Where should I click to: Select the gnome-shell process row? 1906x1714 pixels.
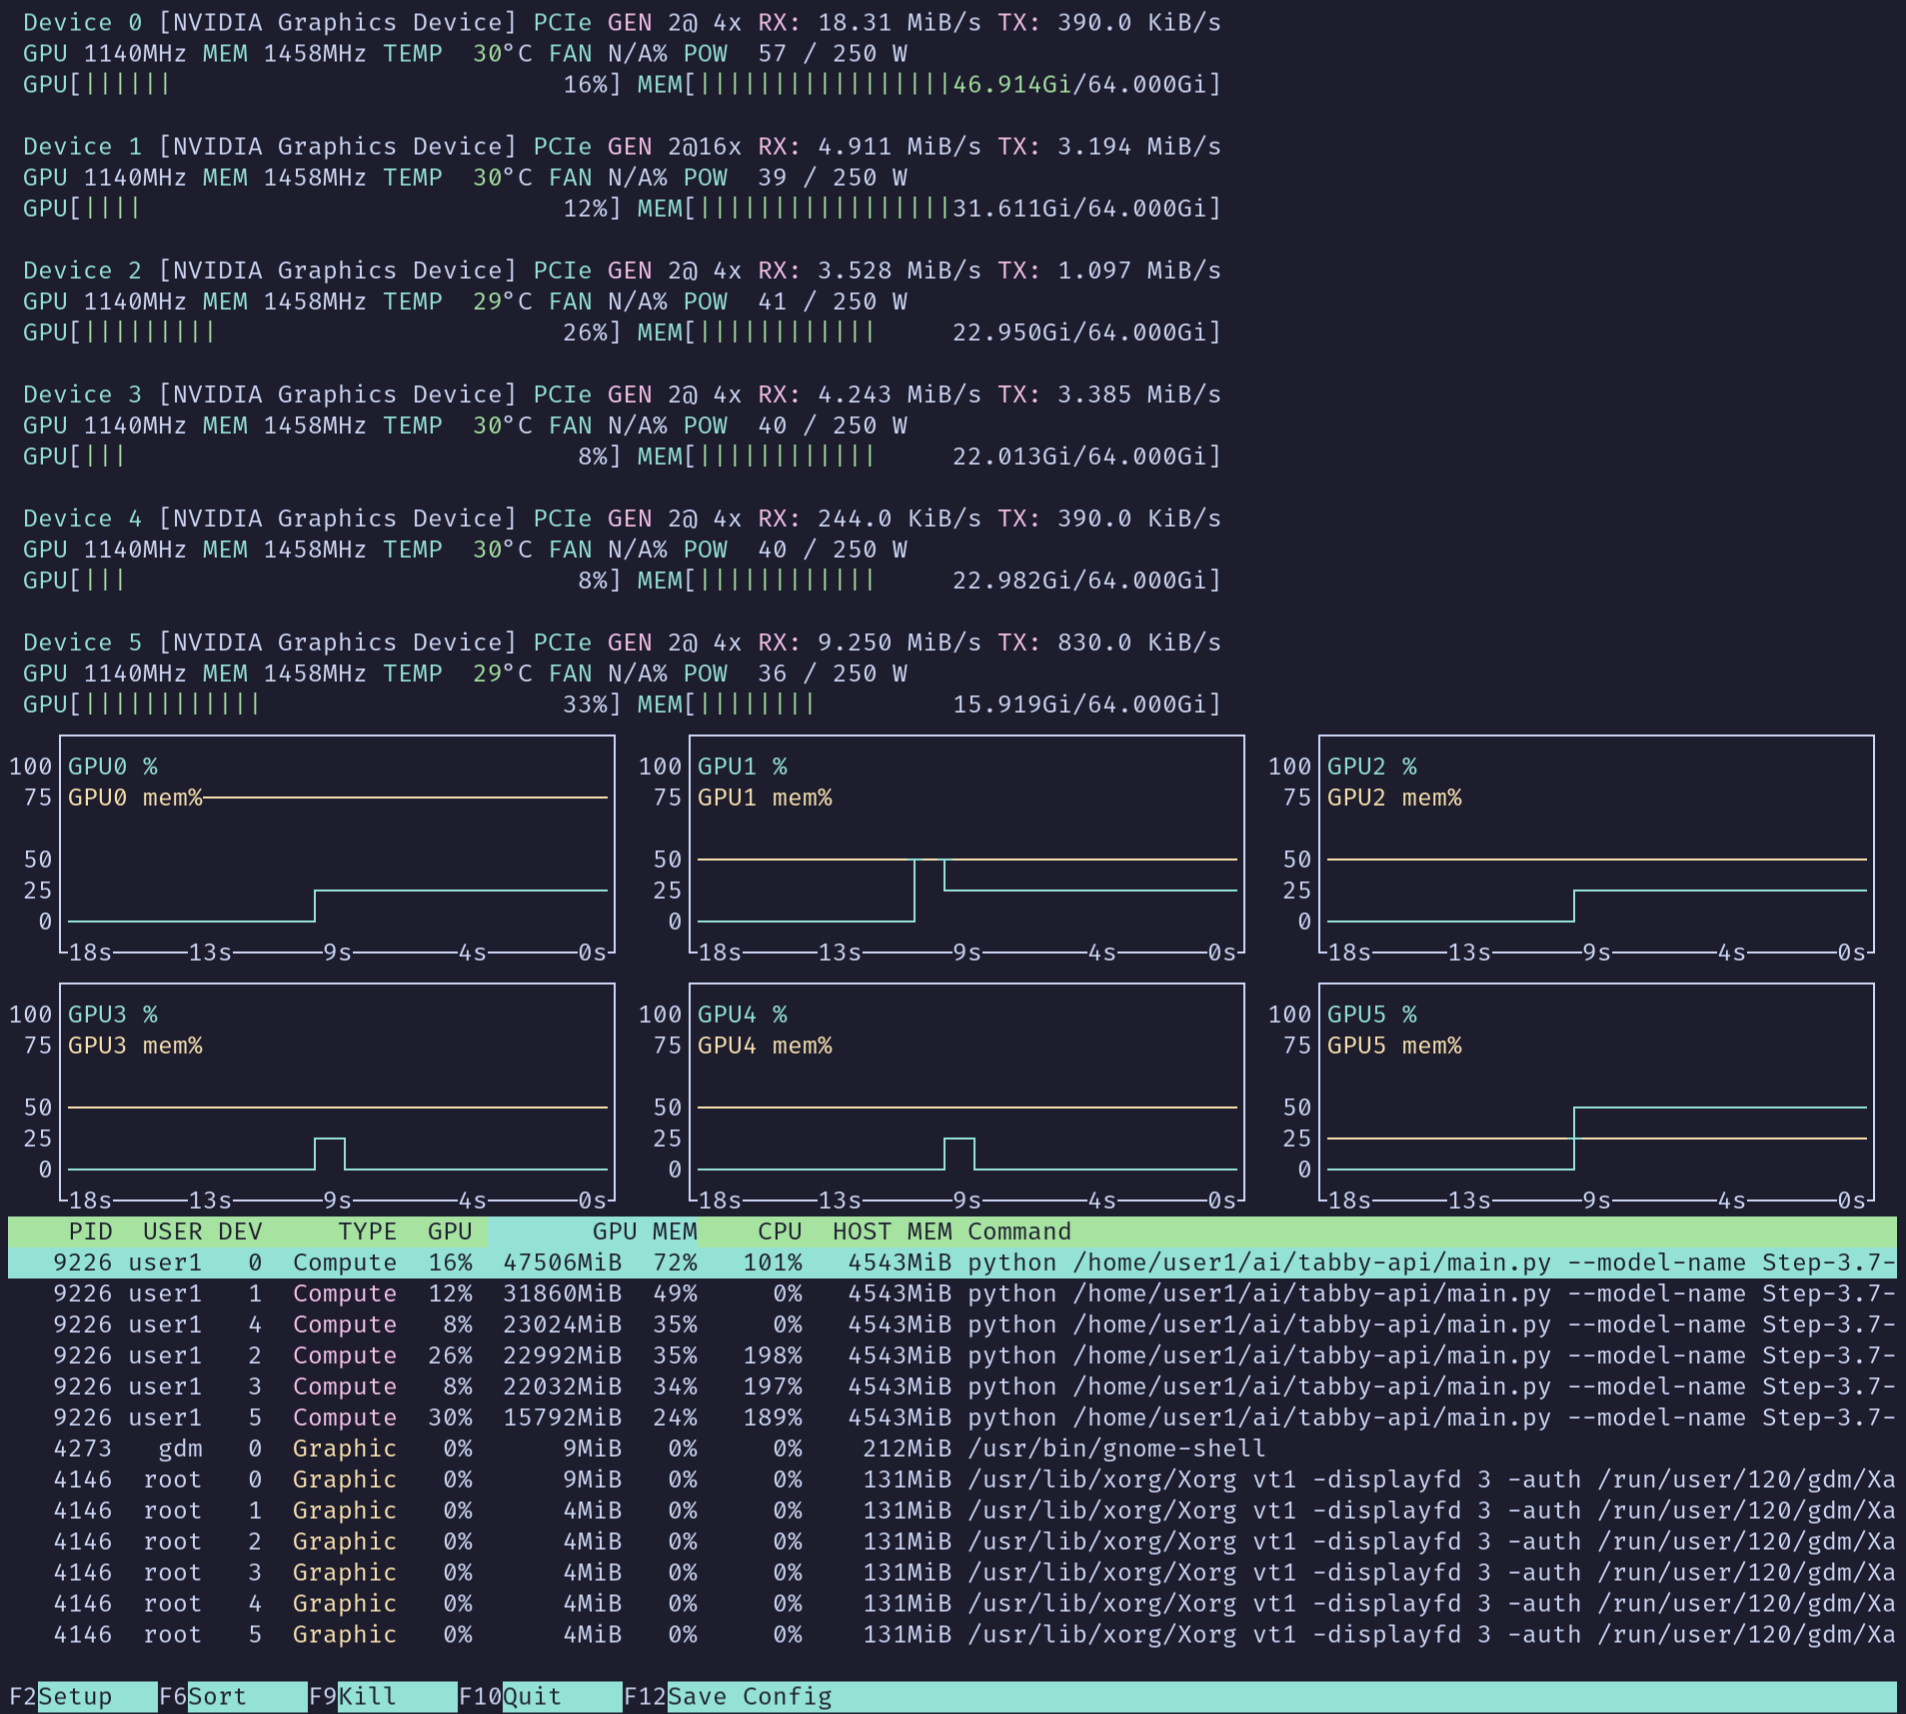[x=952, y=1448]
